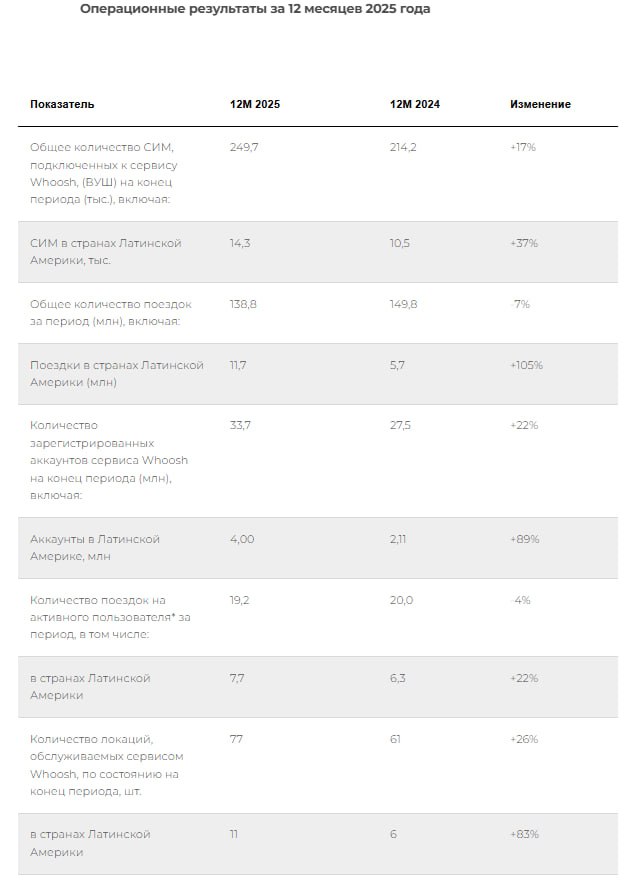
Task: Click the '+83%' change cell
Action: 524,834
